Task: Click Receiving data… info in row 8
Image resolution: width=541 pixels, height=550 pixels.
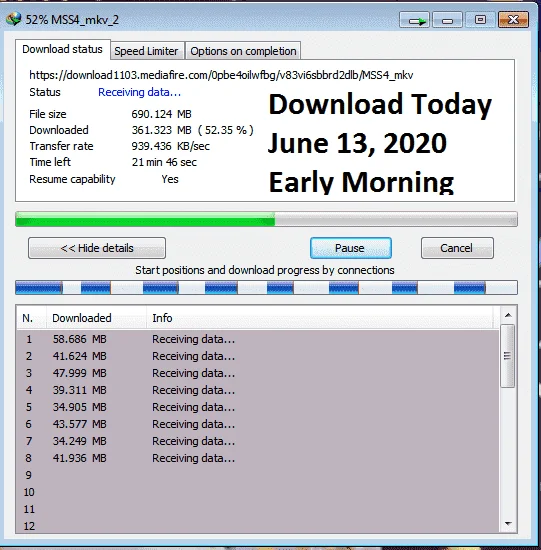Action: coord(193,458)
